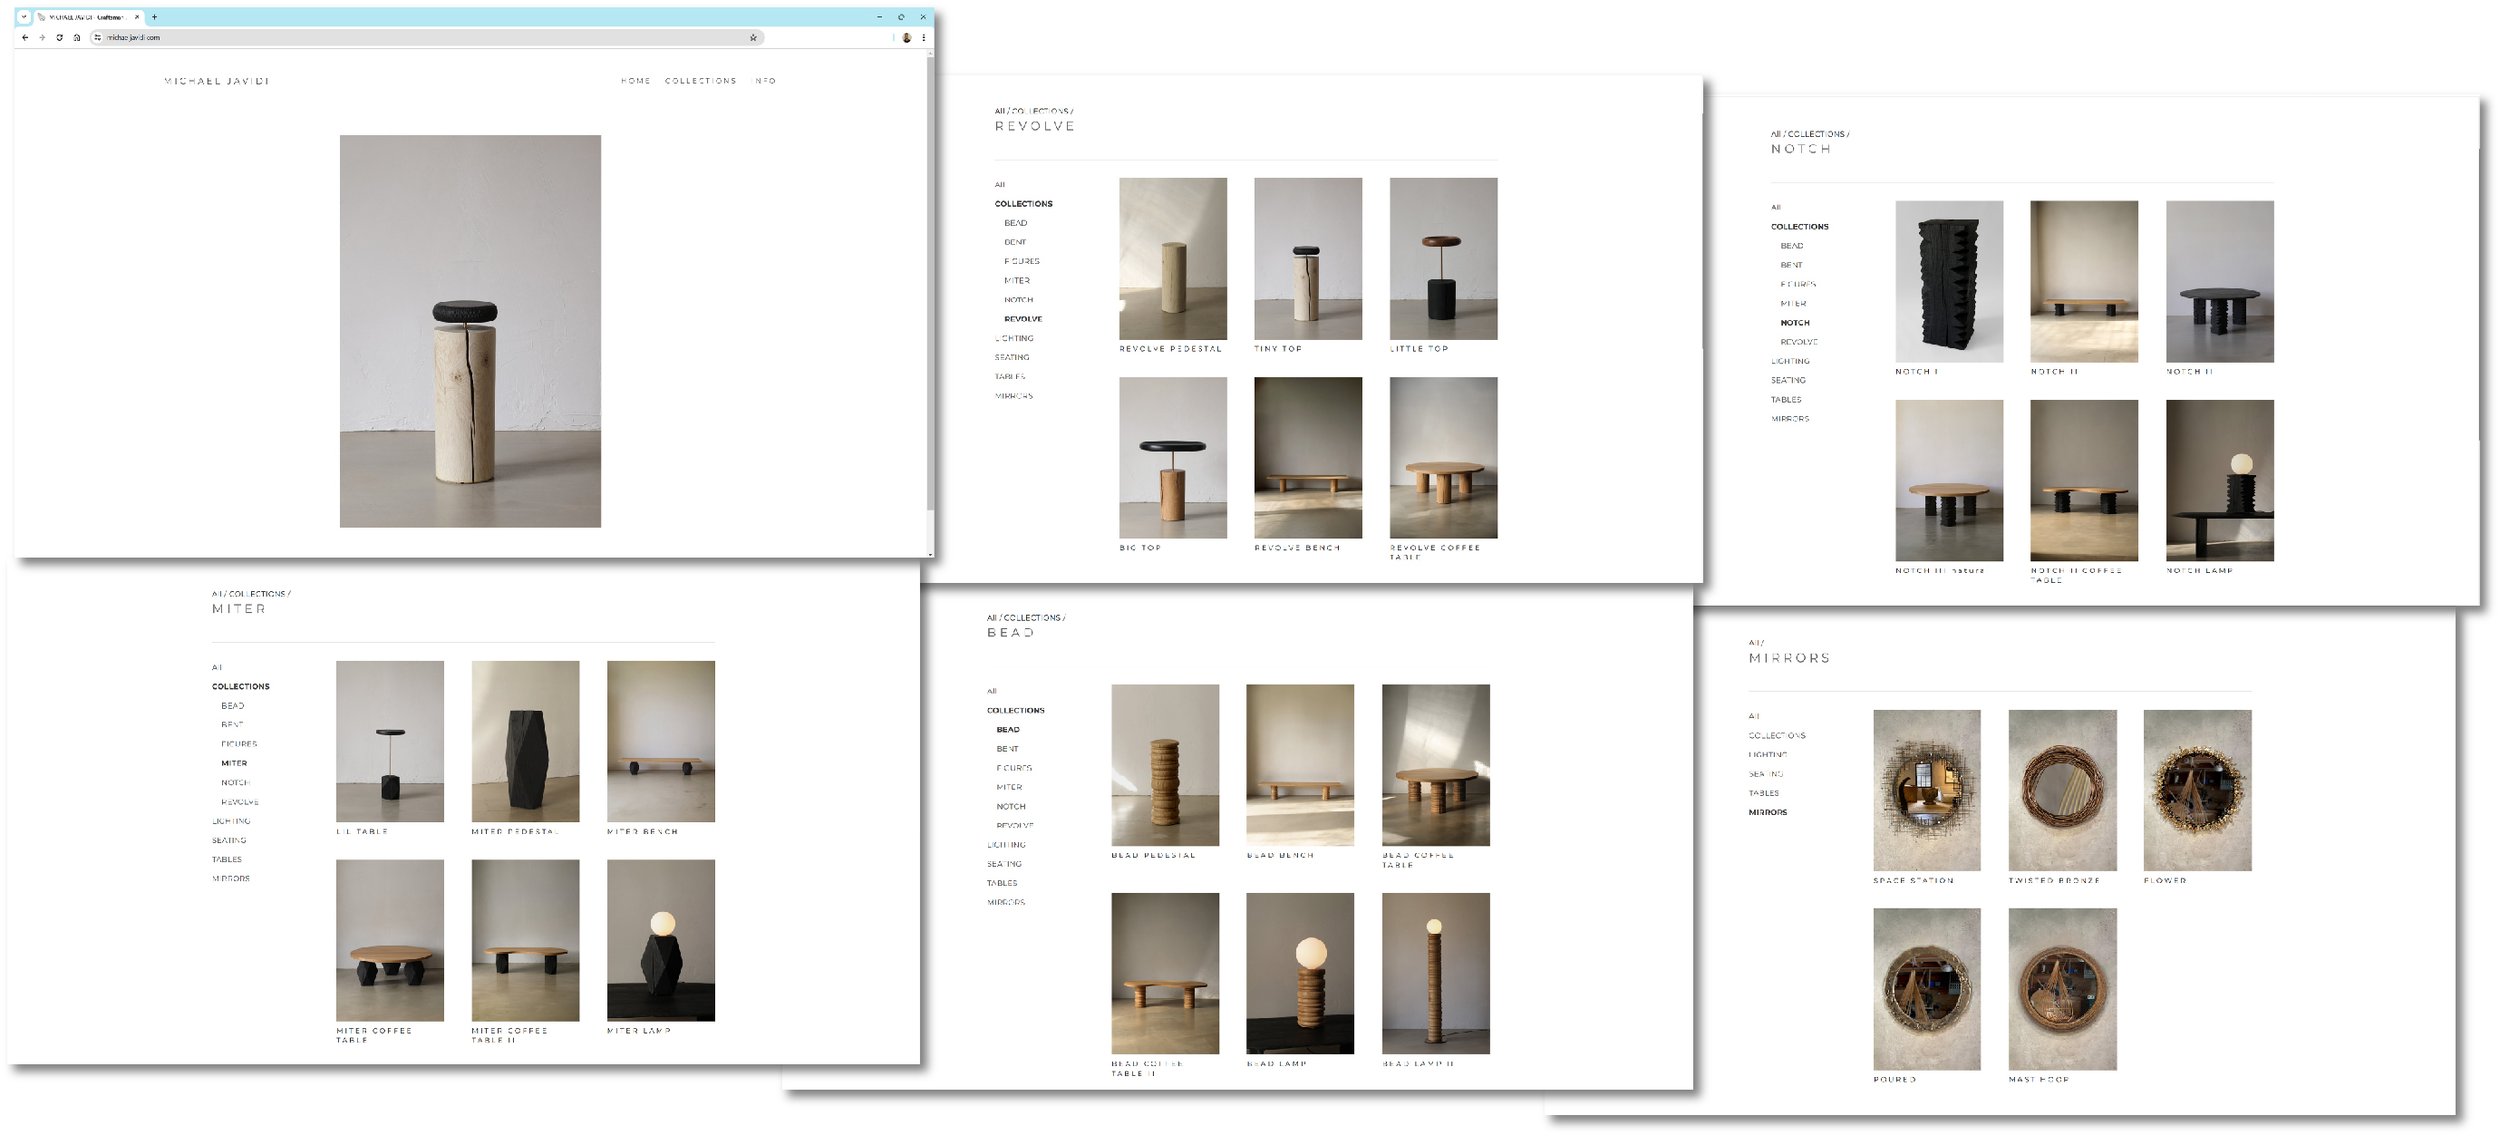This screenshot has height=1136, width=2500.
Task: Click the HOME navigation link
Action: (x=635, y=81)
